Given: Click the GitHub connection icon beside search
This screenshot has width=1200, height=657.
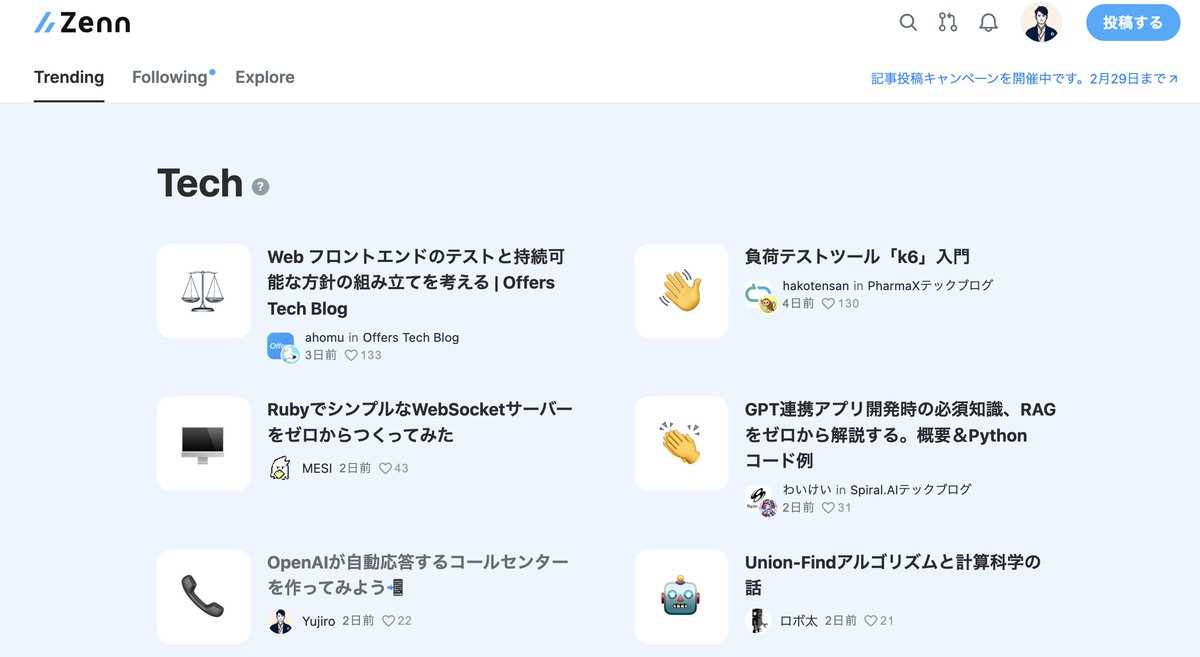Looking at the screenshot, I should (947, 22).
